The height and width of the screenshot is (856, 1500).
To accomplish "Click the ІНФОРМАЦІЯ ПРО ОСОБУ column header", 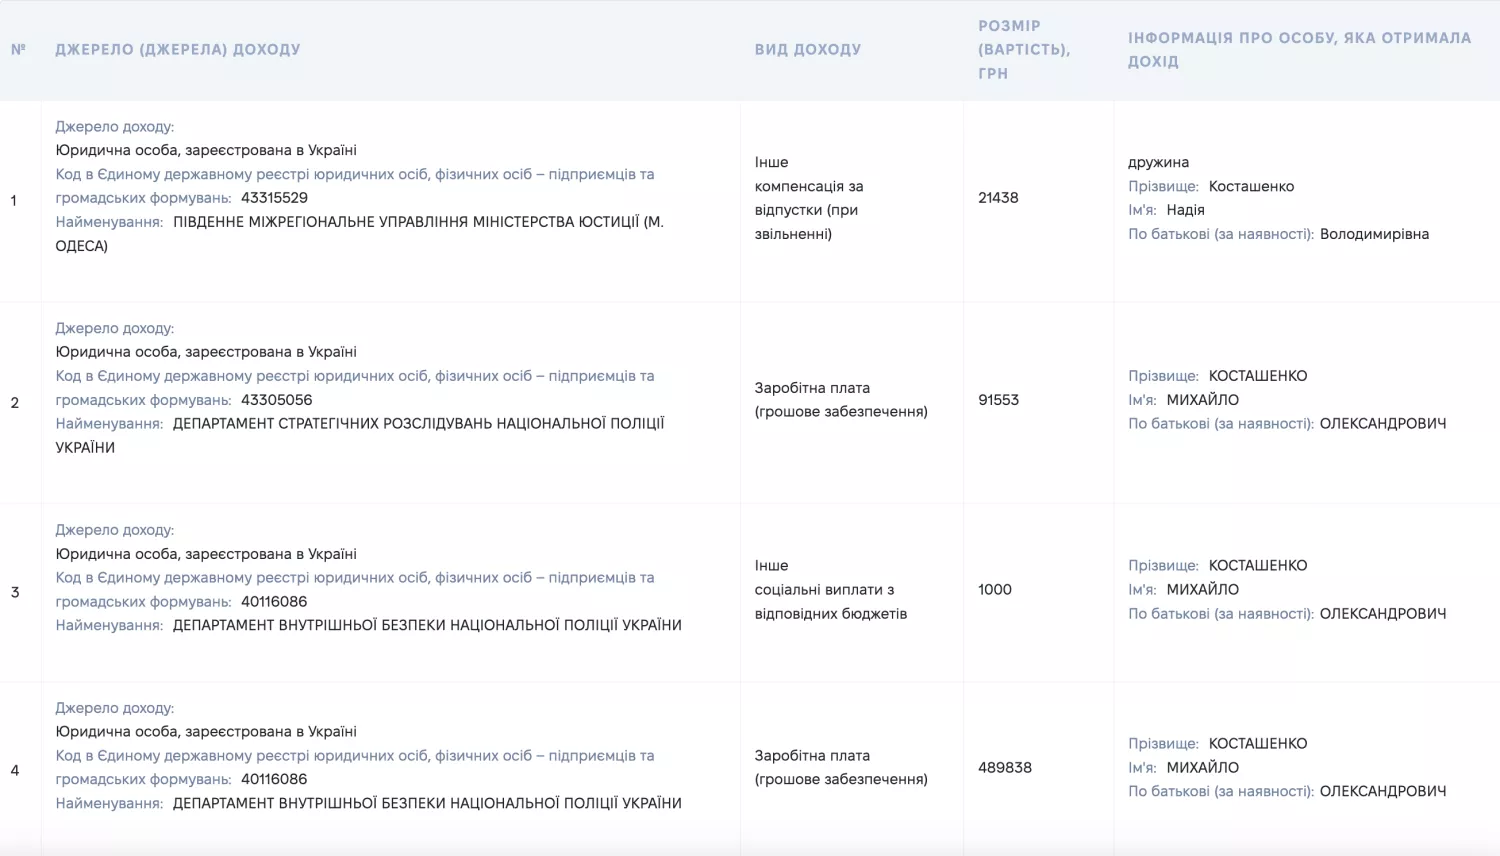I will [1300, 49].
